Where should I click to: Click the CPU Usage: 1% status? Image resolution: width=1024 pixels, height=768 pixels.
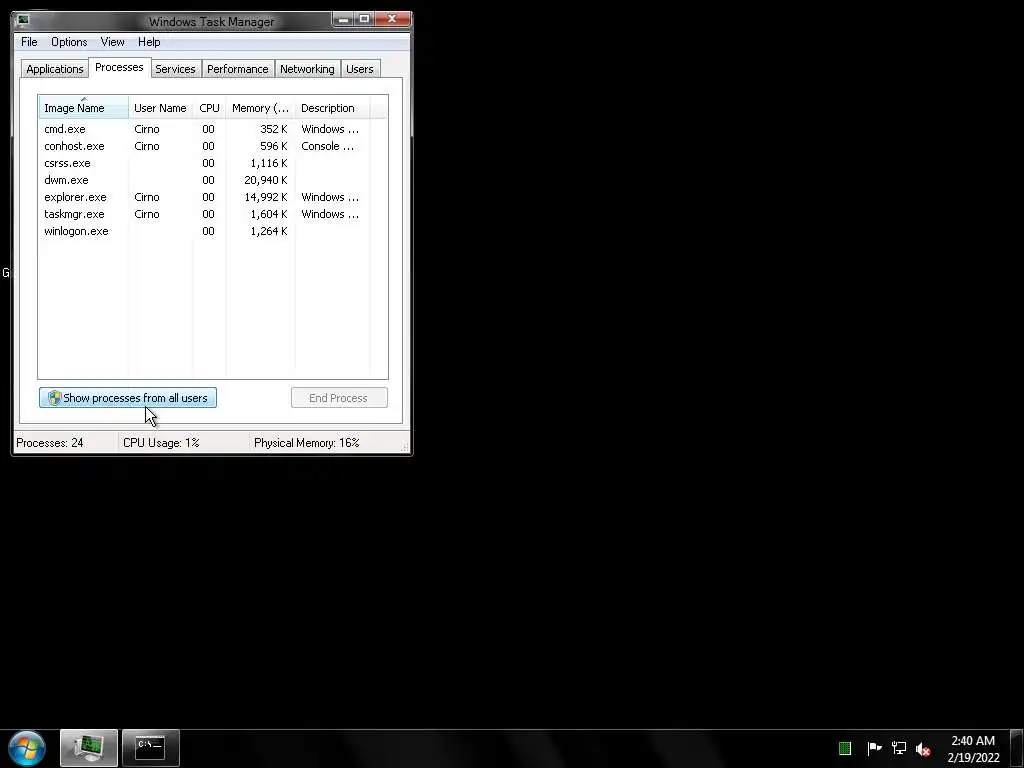tap(161, 443)
